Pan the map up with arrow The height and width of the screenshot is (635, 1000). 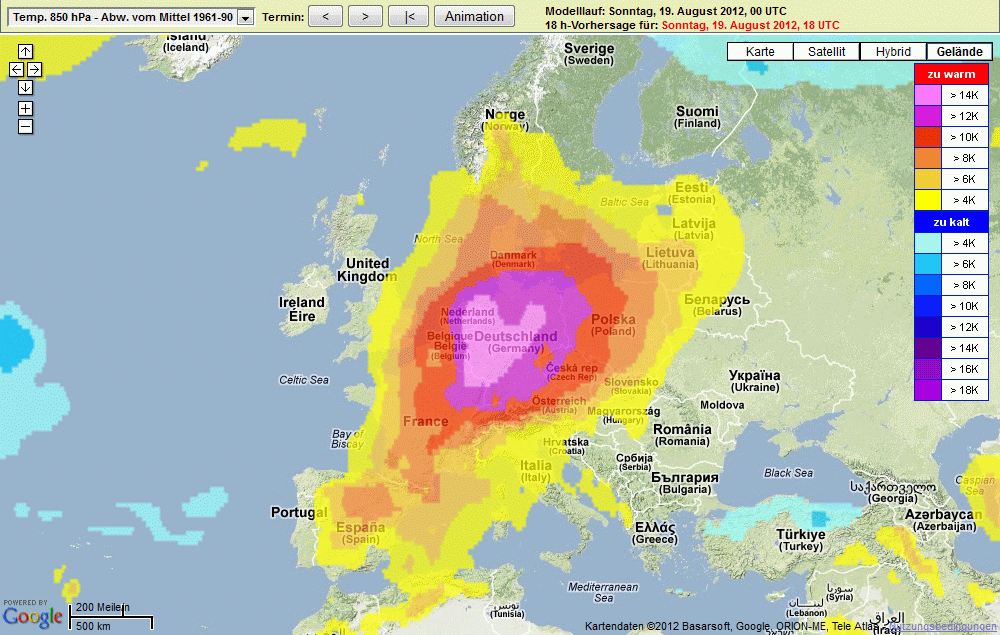coord(25,51)
